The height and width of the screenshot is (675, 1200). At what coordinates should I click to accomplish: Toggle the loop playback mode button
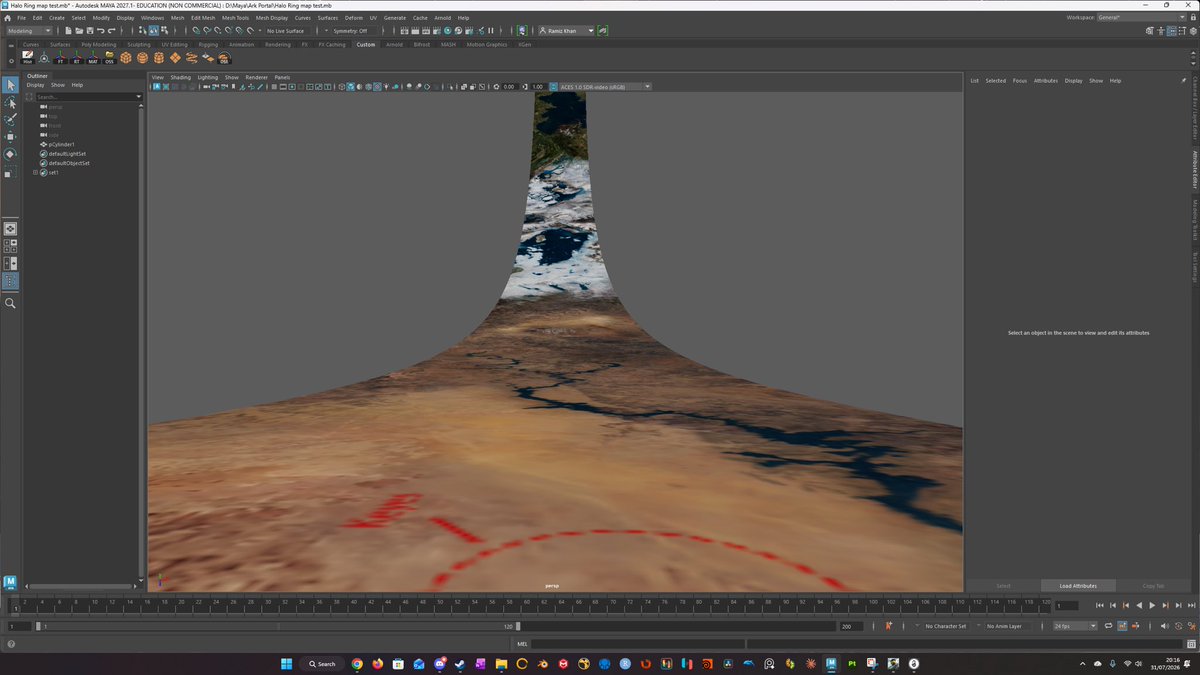1108,626
